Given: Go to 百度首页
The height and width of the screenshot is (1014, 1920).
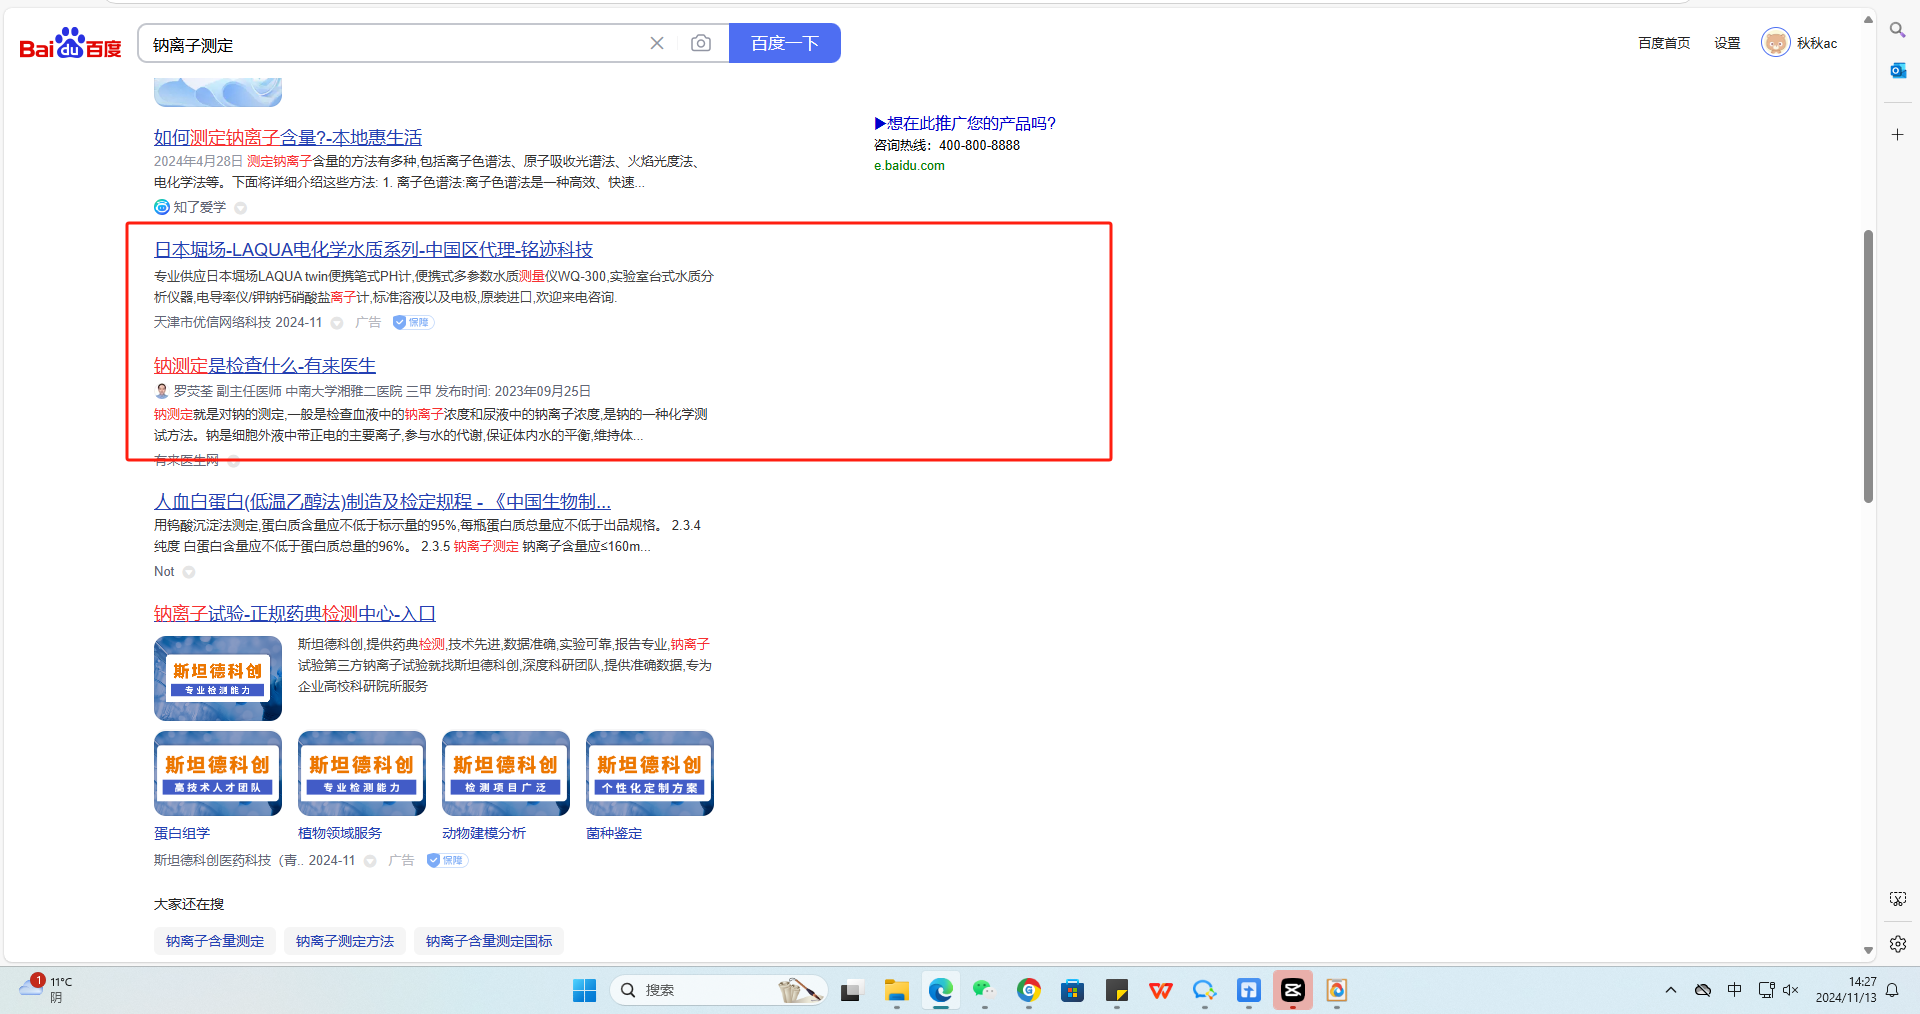Looking at the screenshot, I should point(1664,43).
